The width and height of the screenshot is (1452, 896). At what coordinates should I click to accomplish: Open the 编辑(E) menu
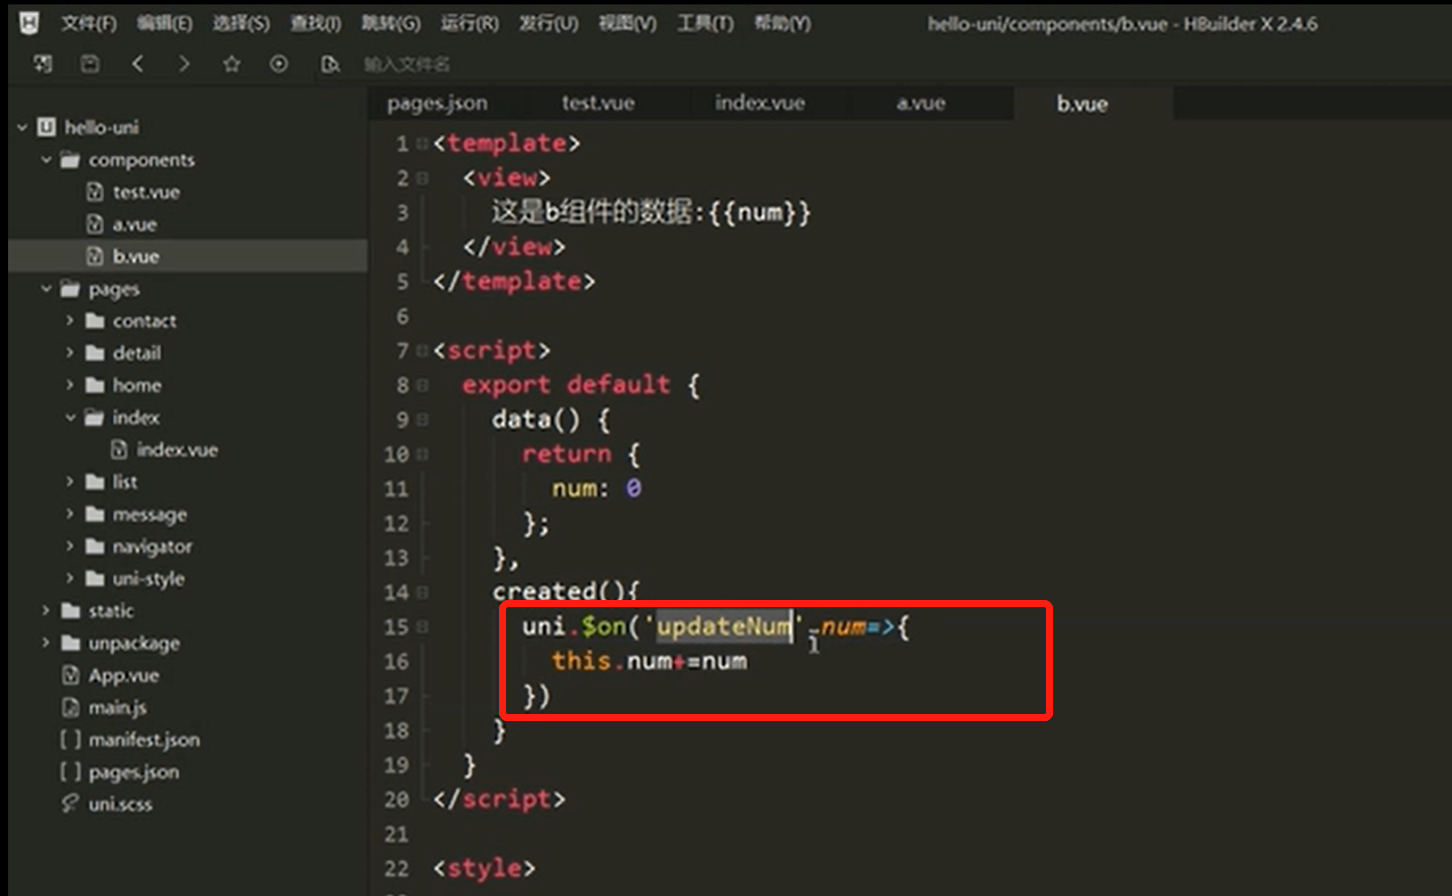pos(164,22)
